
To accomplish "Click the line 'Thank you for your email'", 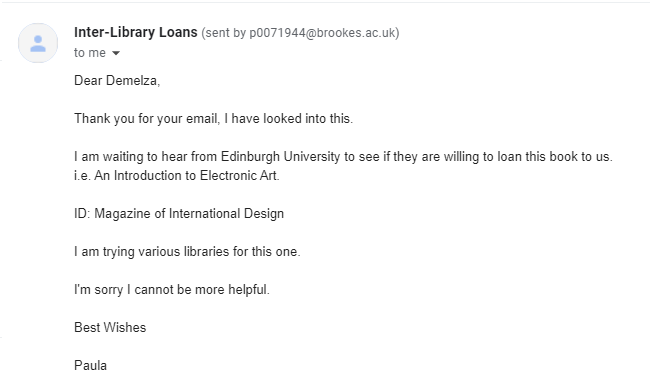I will [x=147, y=119].
